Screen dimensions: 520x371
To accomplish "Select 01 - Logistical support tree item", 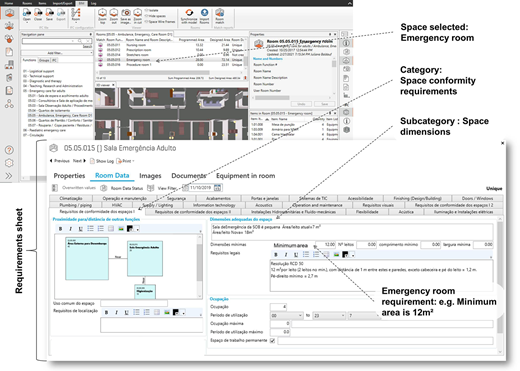I will [38, 71].
